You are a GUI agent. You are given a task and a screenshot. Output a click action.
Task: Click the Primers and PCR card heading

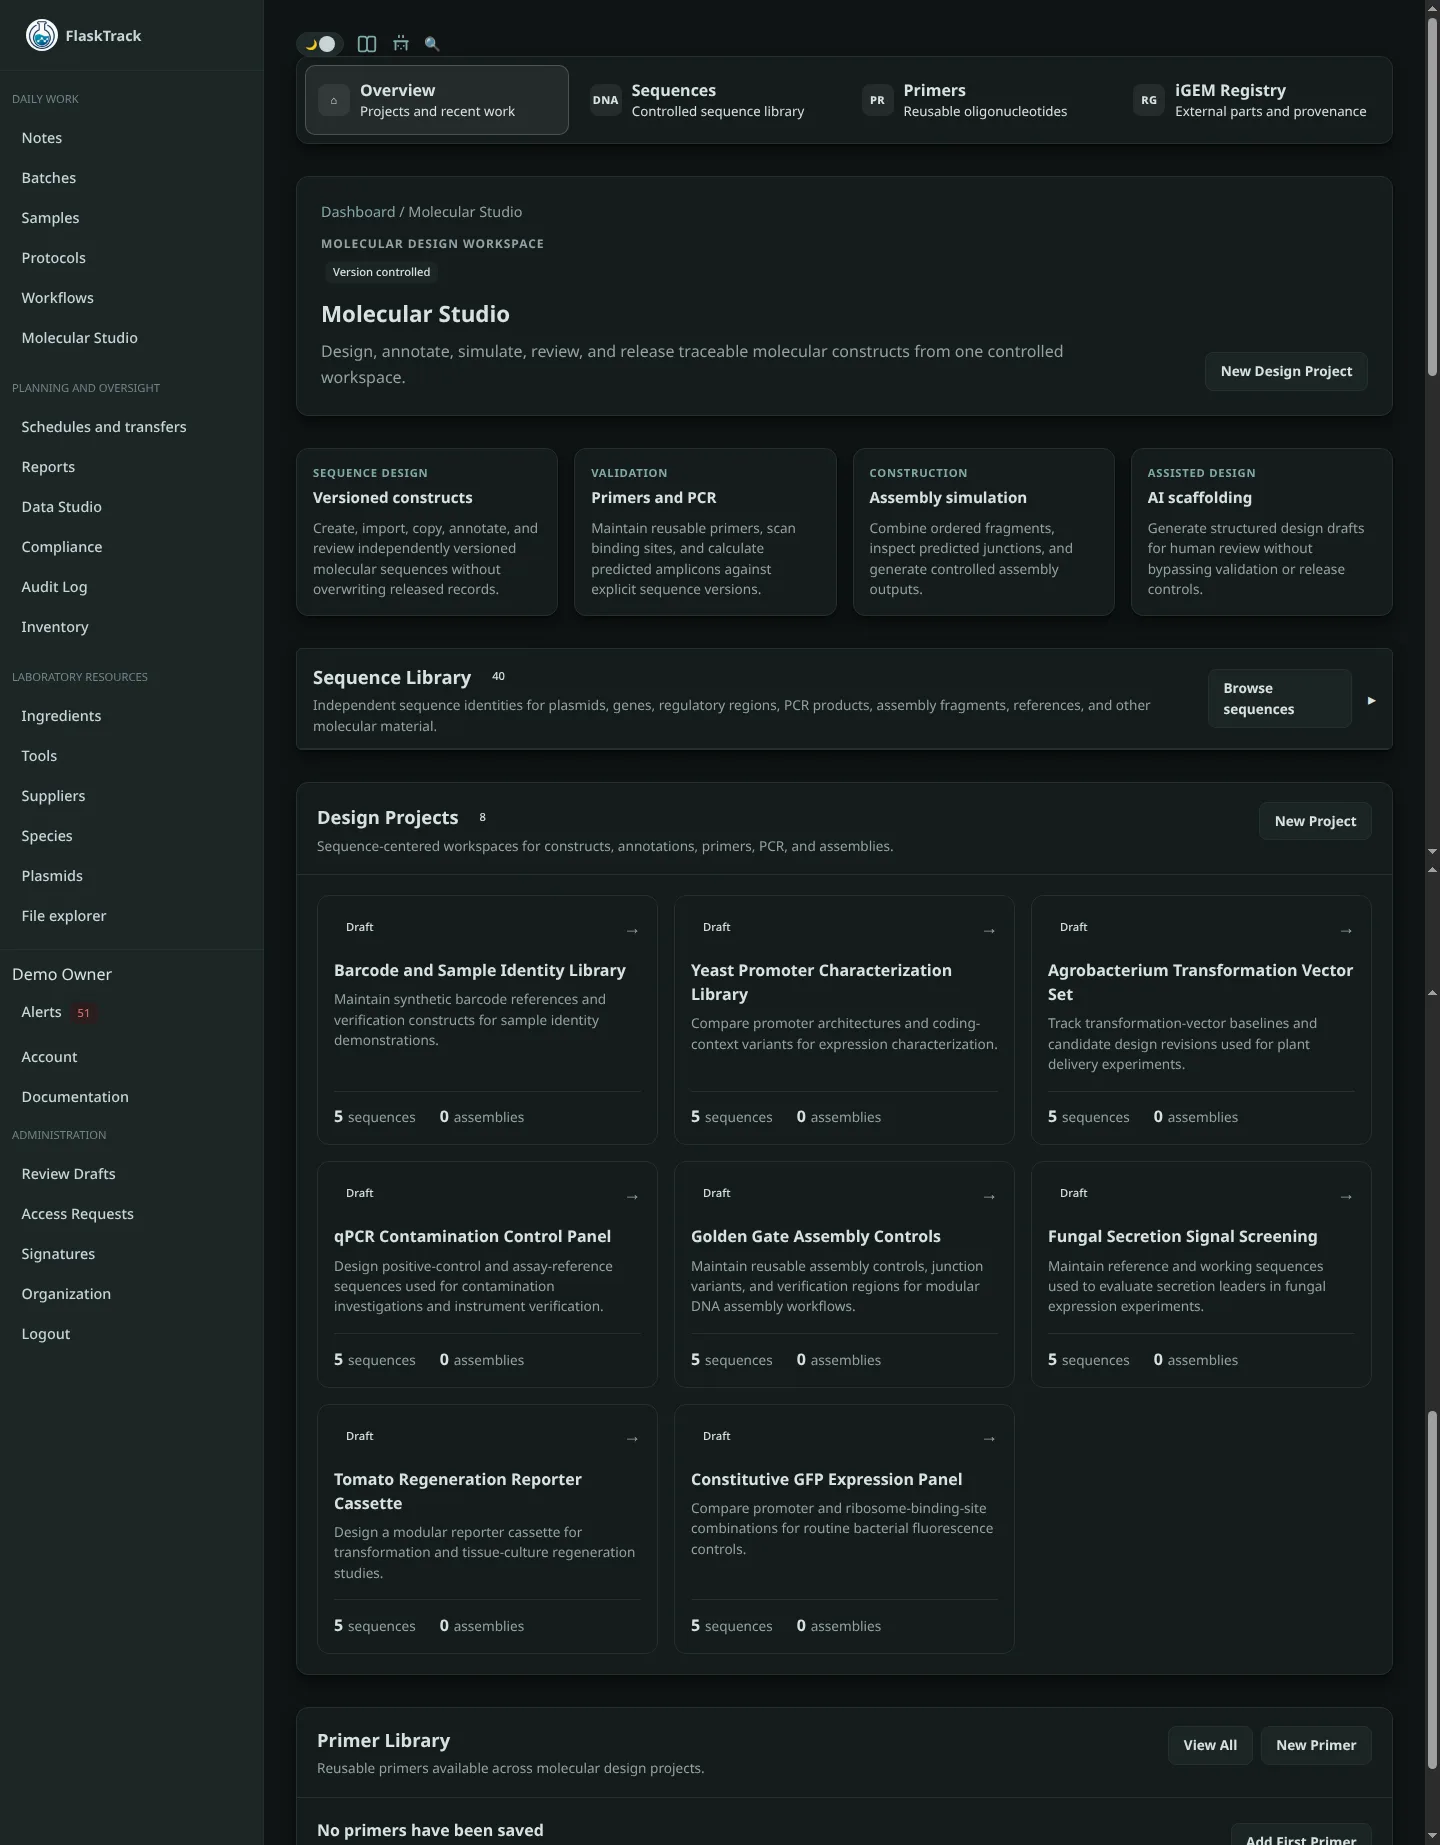tap(654, 498)
